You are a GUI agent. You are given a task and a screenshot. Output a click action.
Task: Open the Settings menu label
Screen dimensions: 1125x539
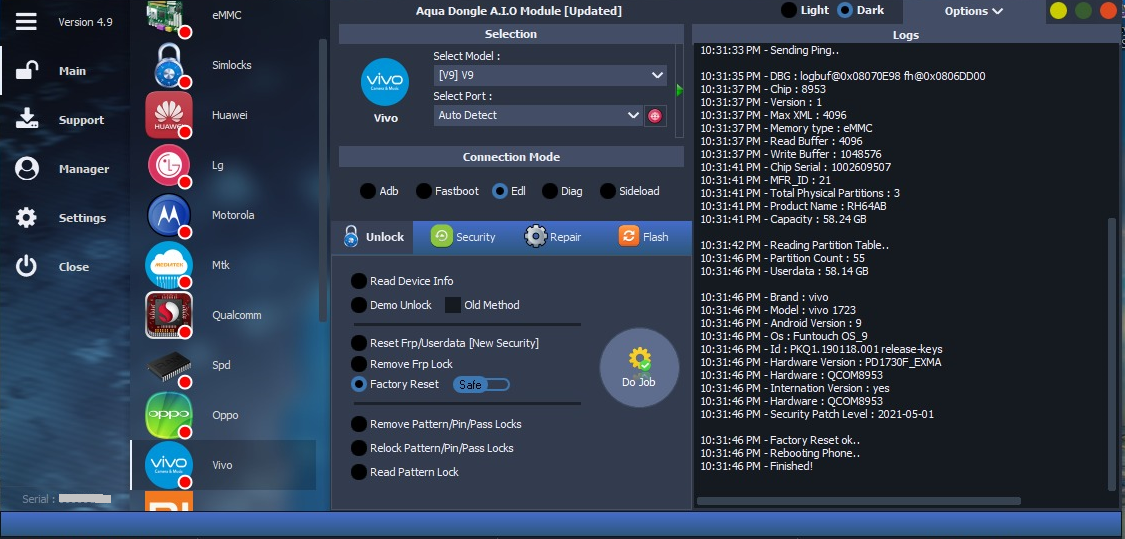point(83,217)
